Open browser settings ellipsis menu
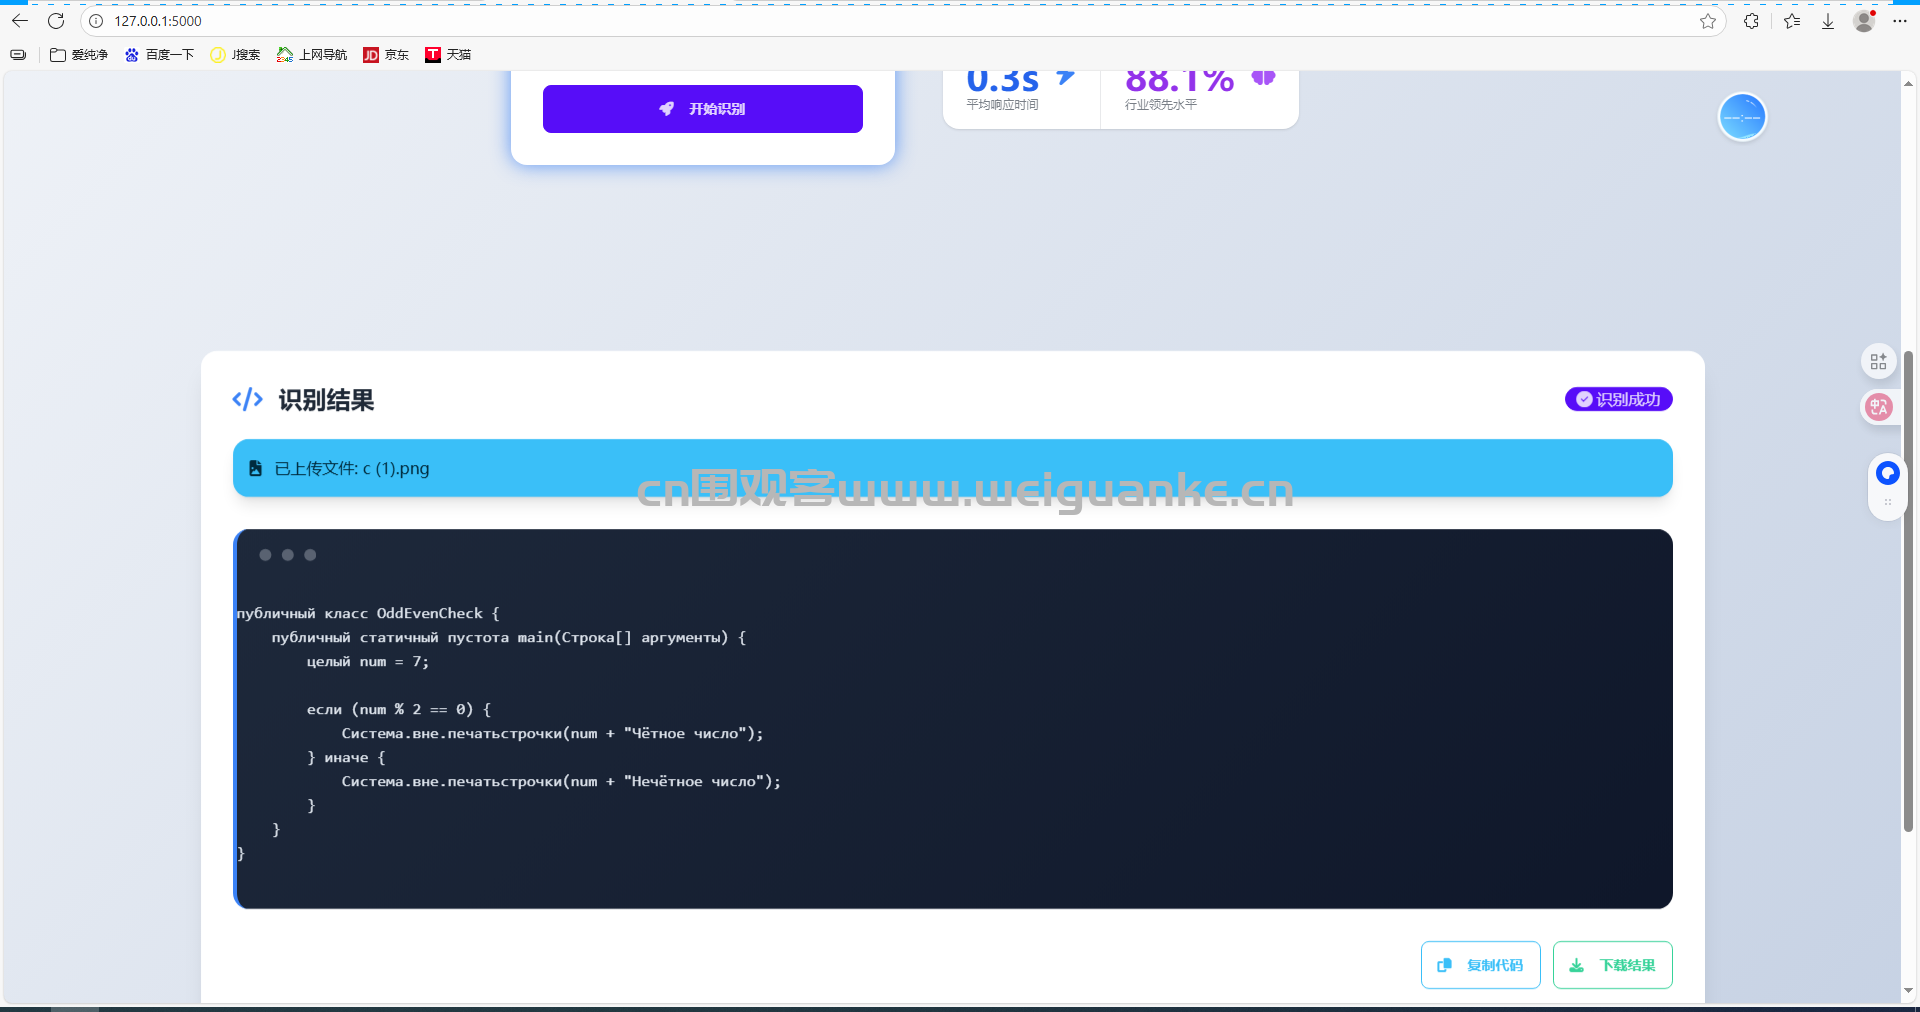1920x1012 pixels. (1900, 21)
